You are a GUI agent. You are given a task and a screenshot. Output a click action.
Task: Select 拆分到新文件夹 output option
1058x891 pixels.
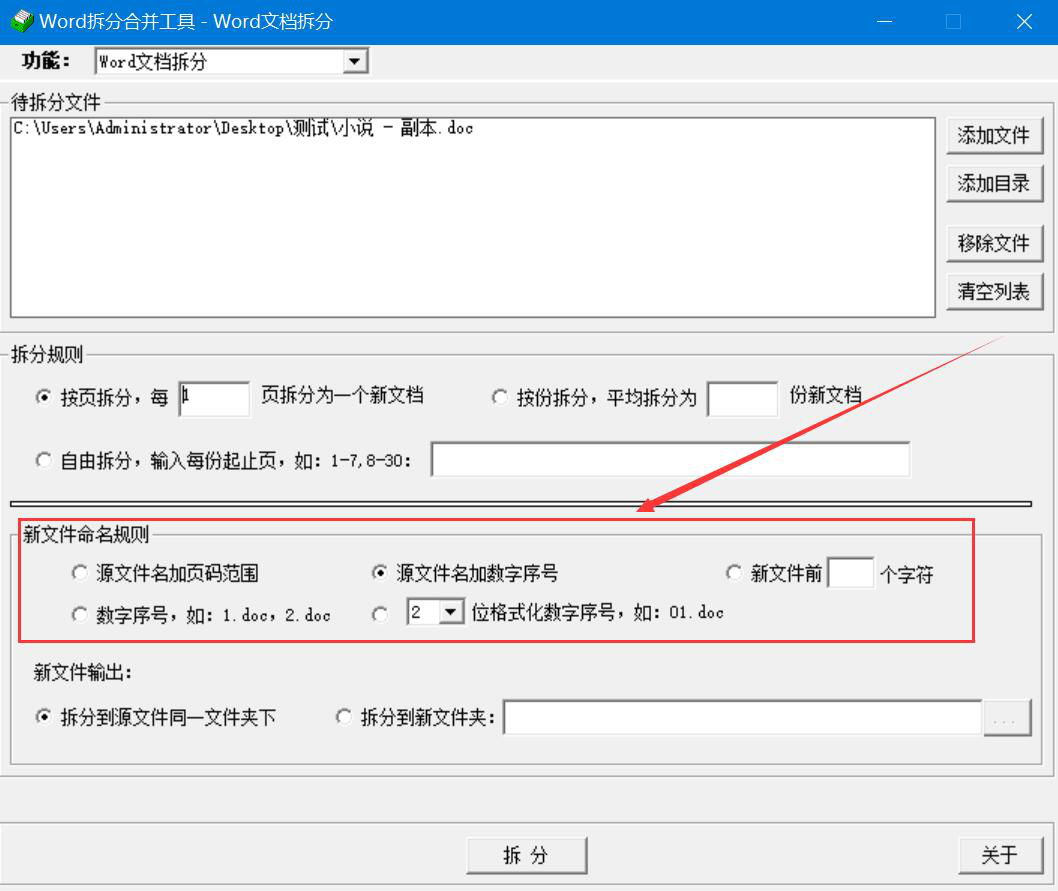tap(344, 717)
